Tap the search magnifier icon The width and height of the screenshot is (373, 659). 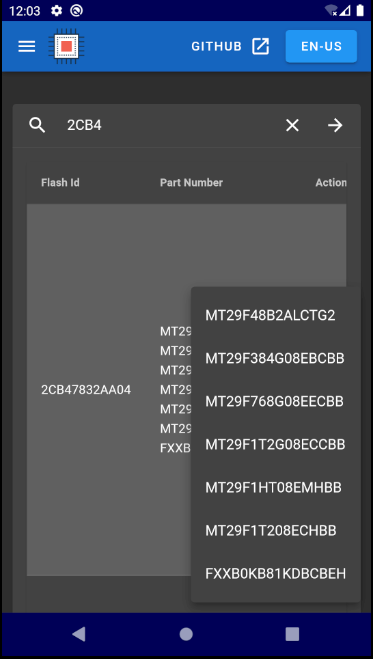click(37, 125)
